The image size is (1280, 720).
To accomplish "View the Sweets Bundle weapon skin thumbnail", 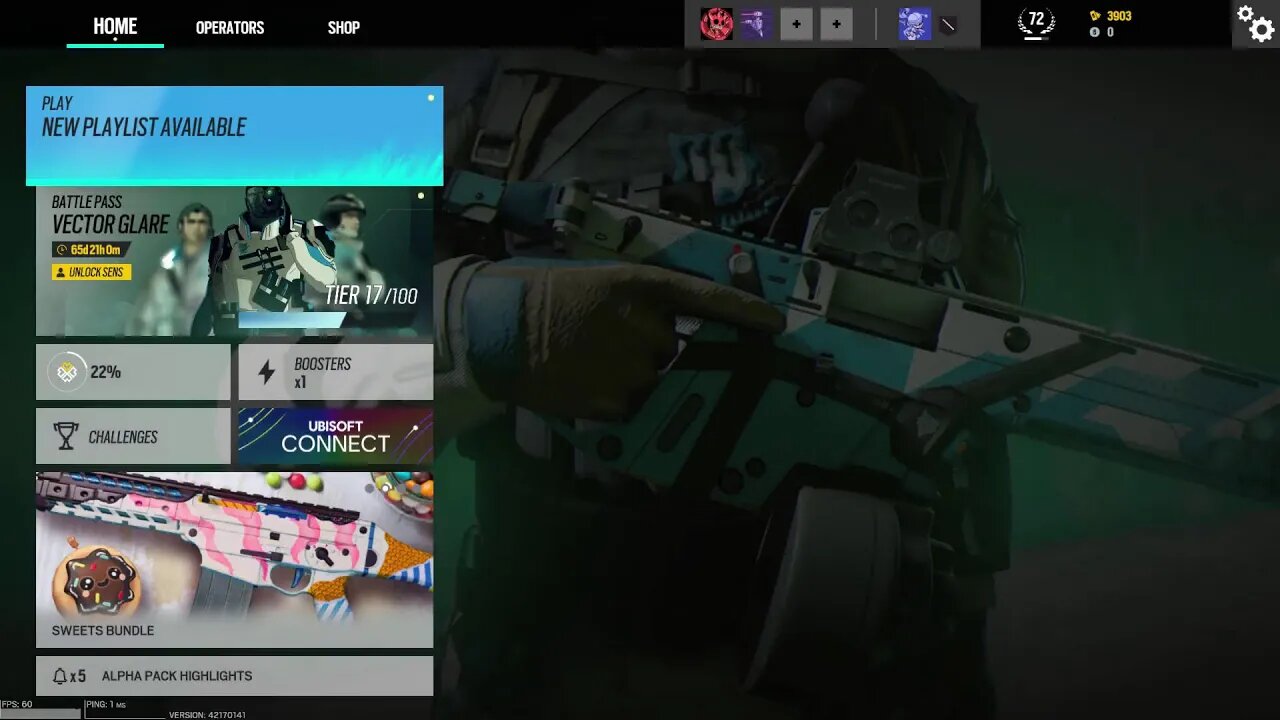I will (234, 560).
